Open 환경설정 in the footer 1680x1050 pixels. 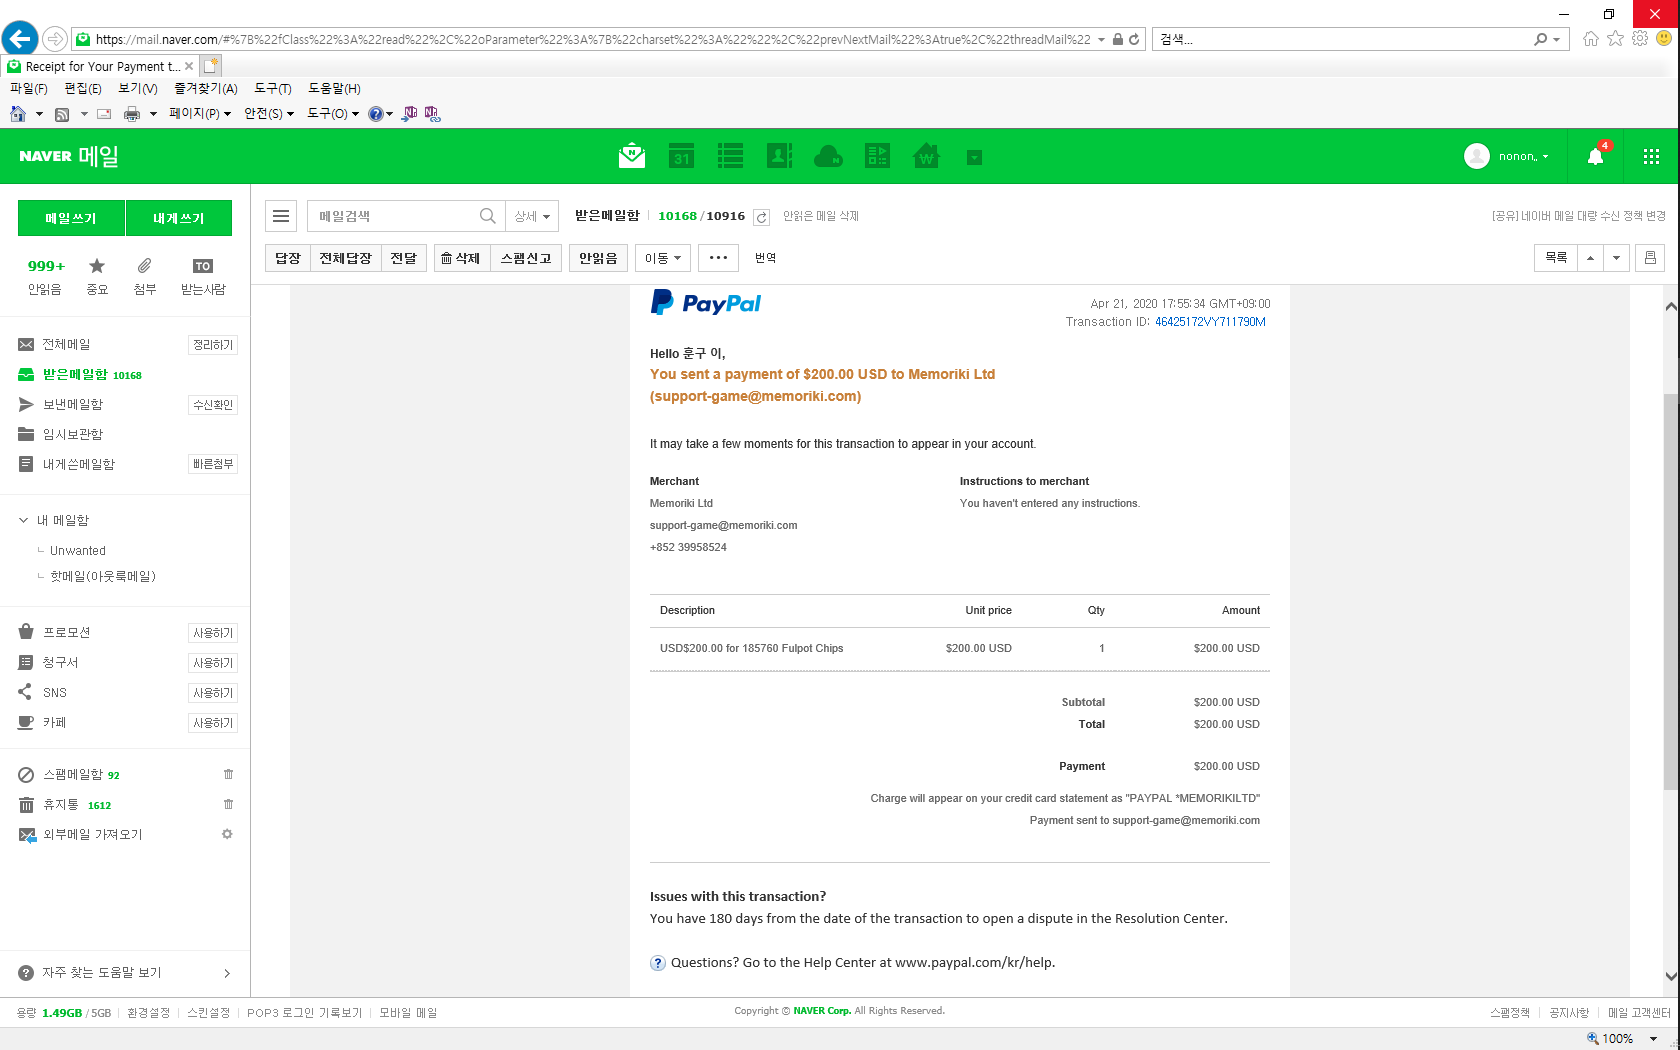pos(148,1013)
